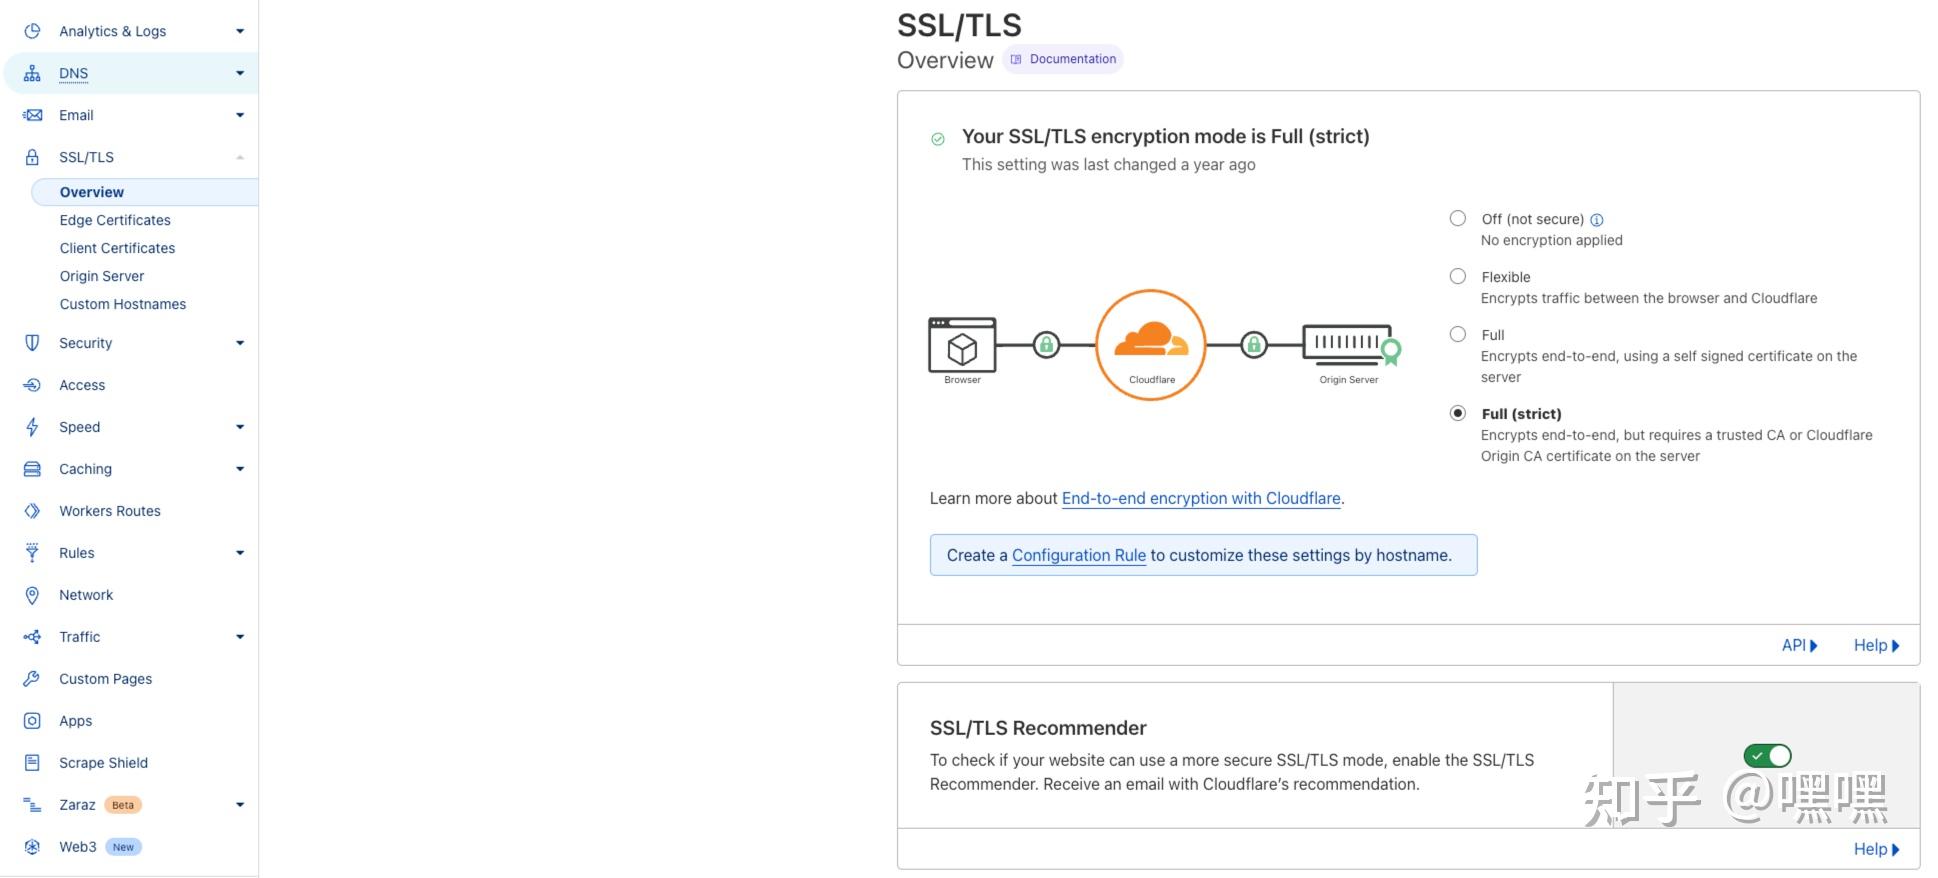Open the Speed lightning bolt icon
Viewport: 1938px width, 878px height.
pos(32,427)
